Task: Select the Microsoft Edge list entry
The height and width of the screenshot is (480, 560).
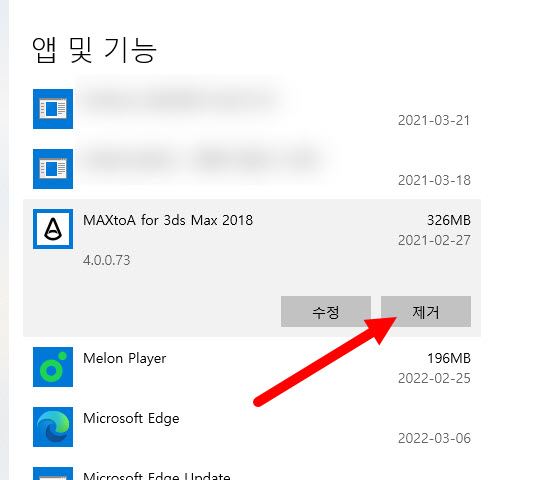Action: pos(252,427)
